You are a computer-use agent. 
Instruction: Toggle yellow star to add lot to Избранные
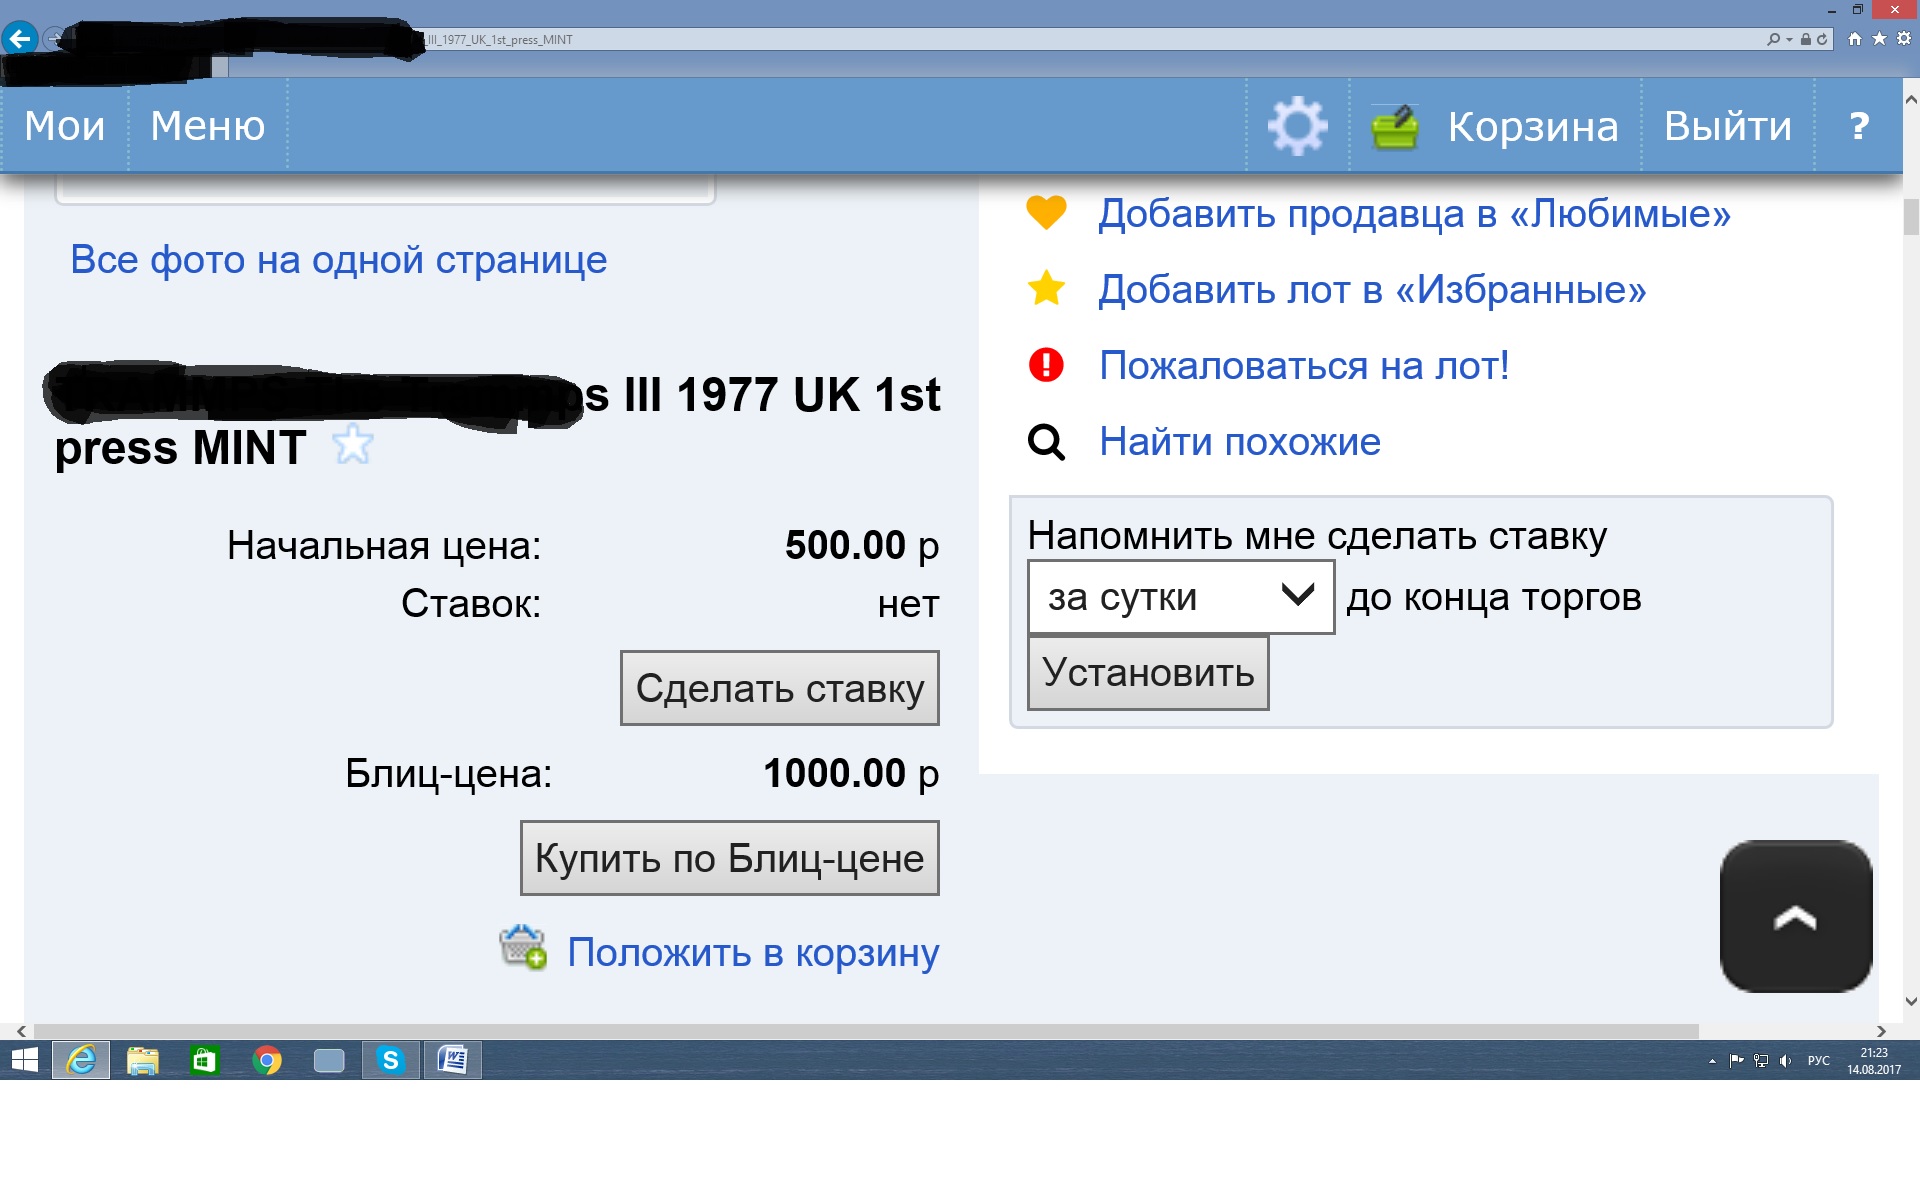[x=1046, y=289]
